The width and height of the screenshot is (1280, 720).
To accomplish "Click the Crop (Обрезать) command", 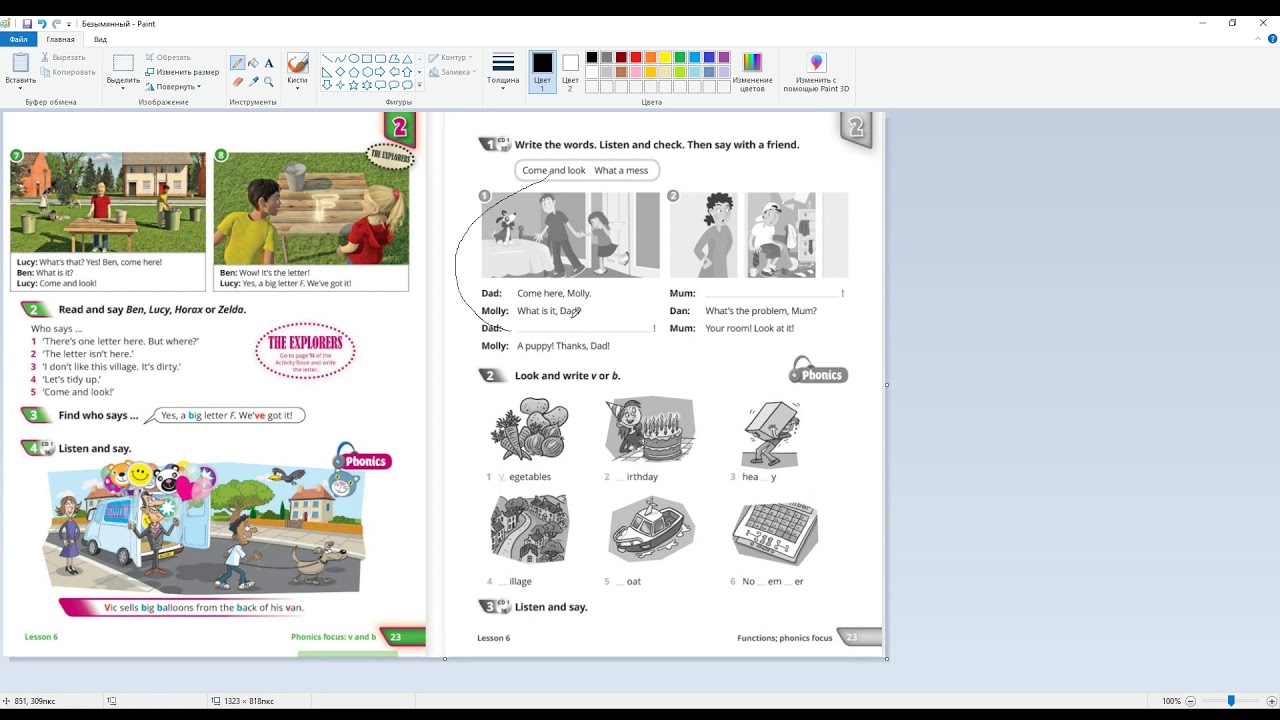I will click(168, 57).
